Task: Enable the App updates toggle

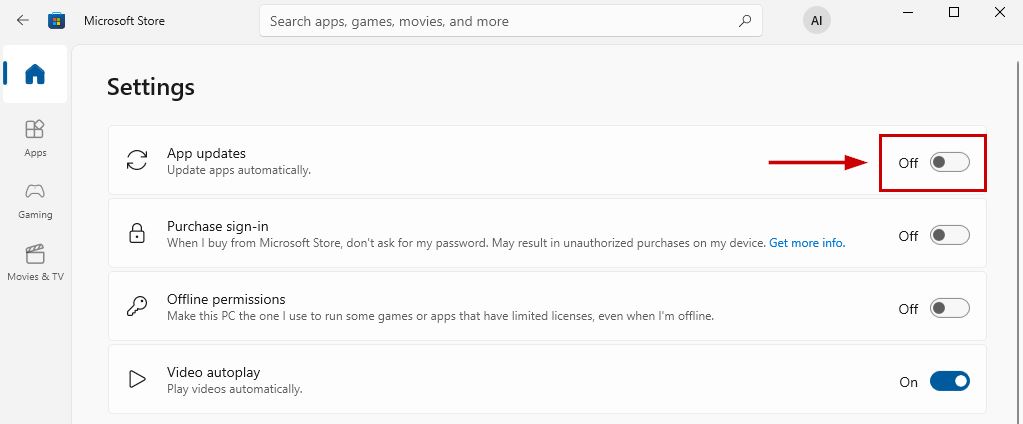Action: pyautogui.click(x=949, y=162)
